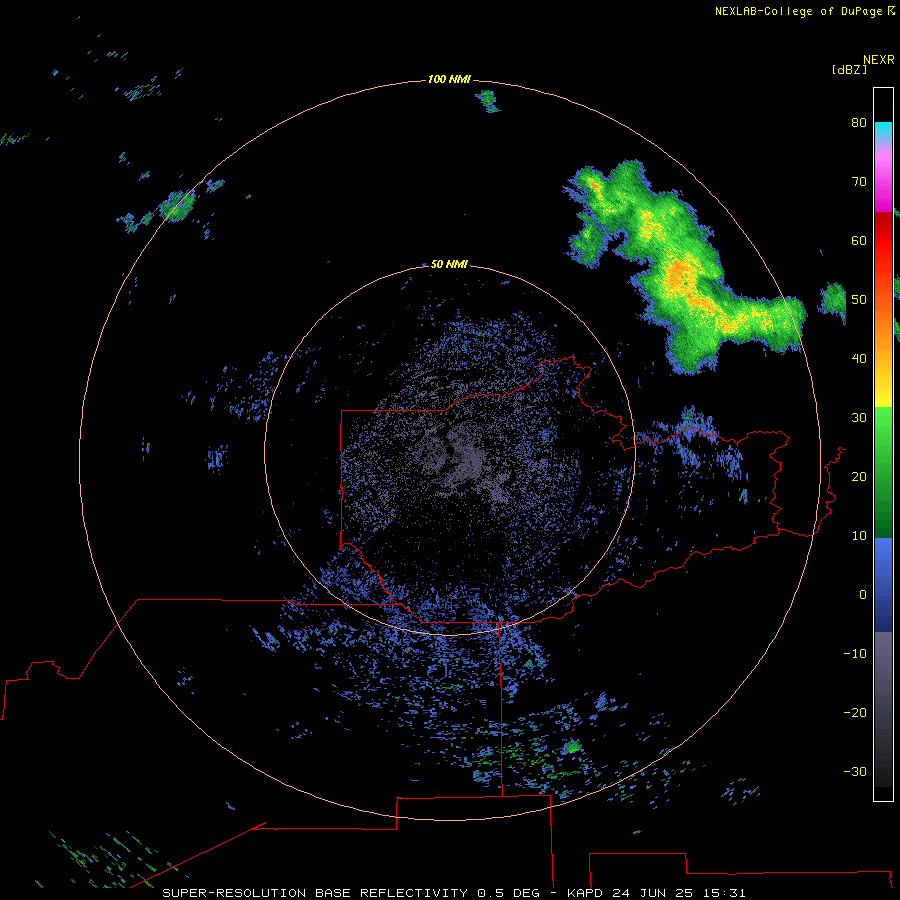Click the -20 value on dBZ scale

coord(855,712)
